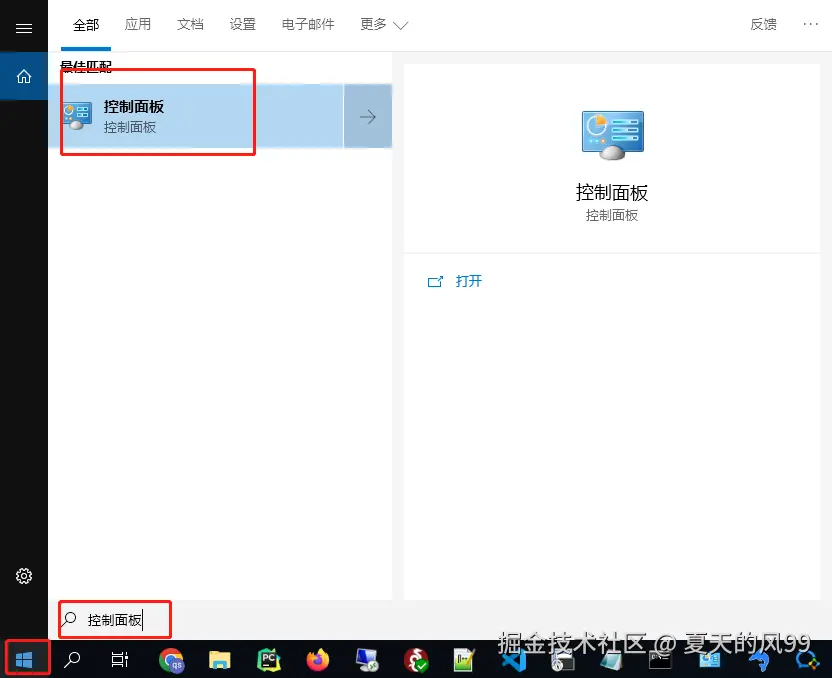Click the Windows Start button
This screenshot has height=678, width=832.
(x=24, y=660)
